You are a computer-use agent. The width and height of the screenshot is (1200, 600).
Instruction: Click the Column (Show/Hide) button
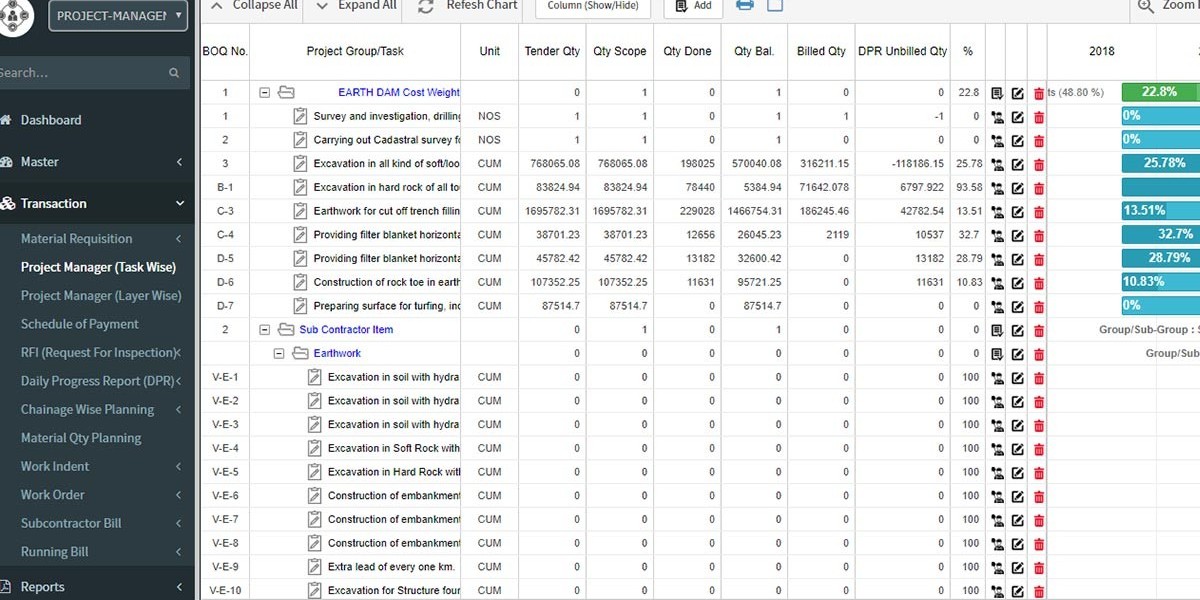(593, 7)
